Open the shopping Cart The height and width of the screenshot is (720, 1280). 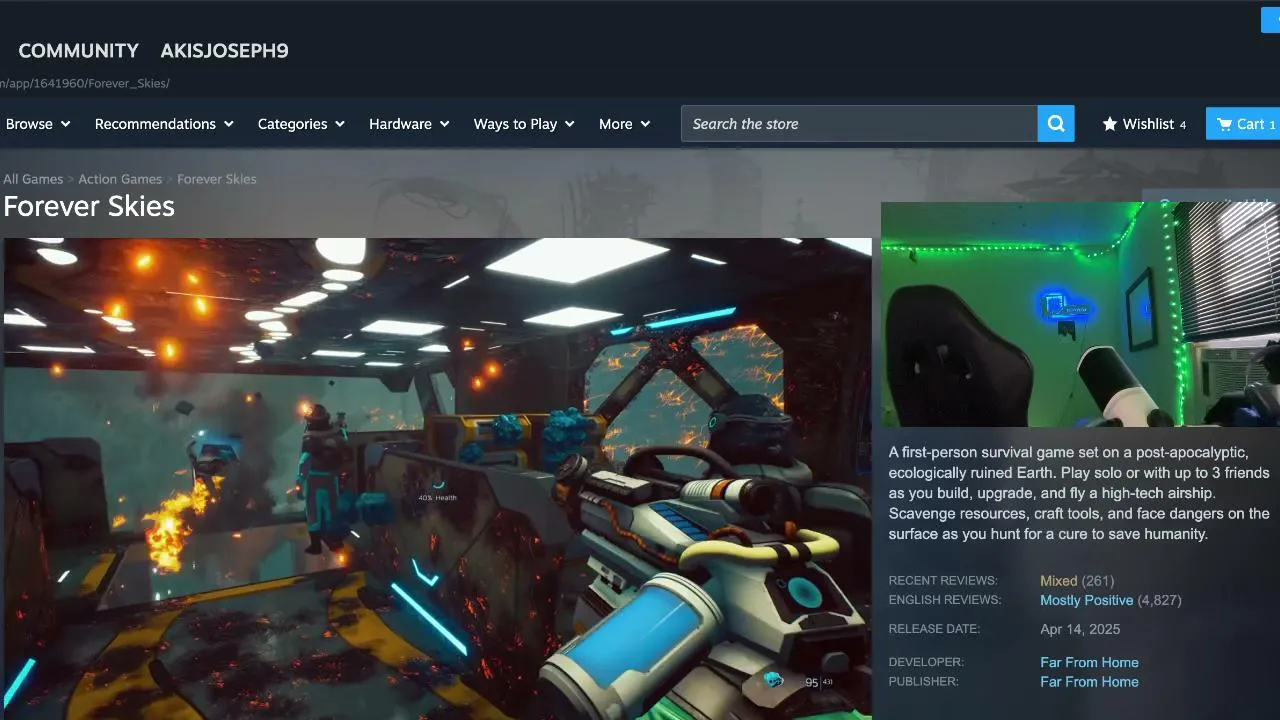click(1243, 124)
